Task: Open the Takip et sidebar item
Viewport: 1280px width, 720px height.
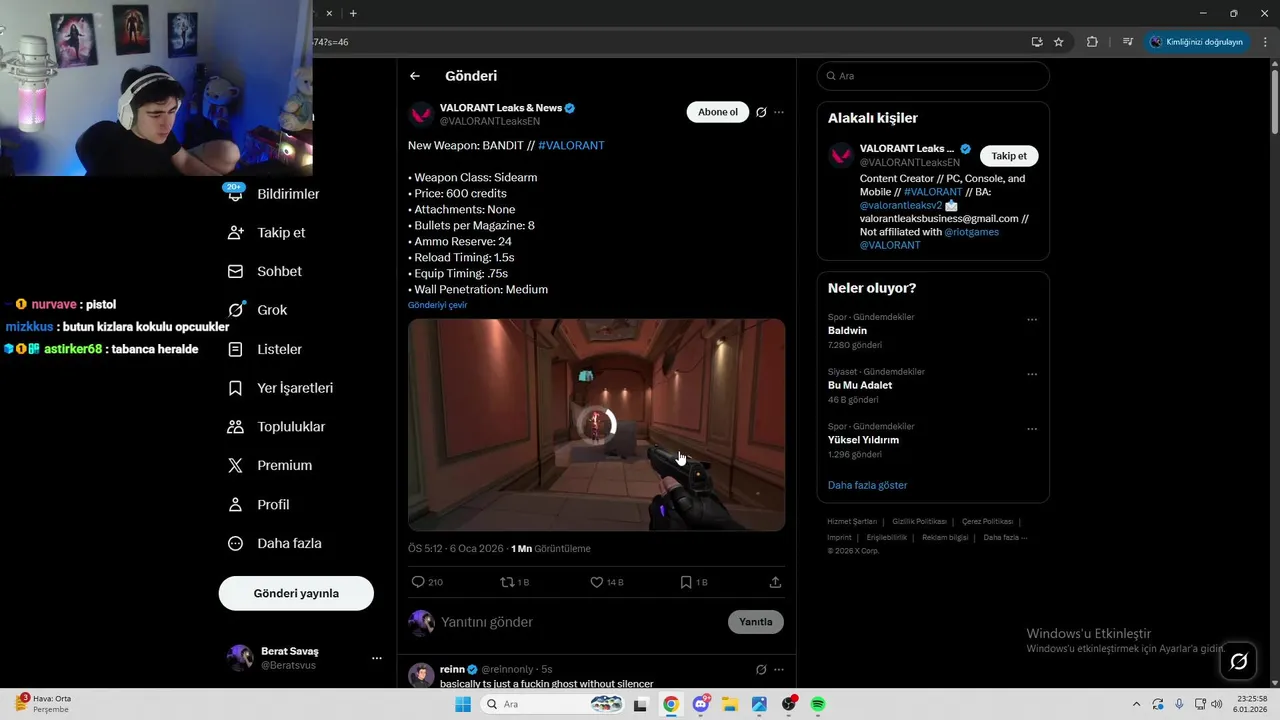Action: 266,232
